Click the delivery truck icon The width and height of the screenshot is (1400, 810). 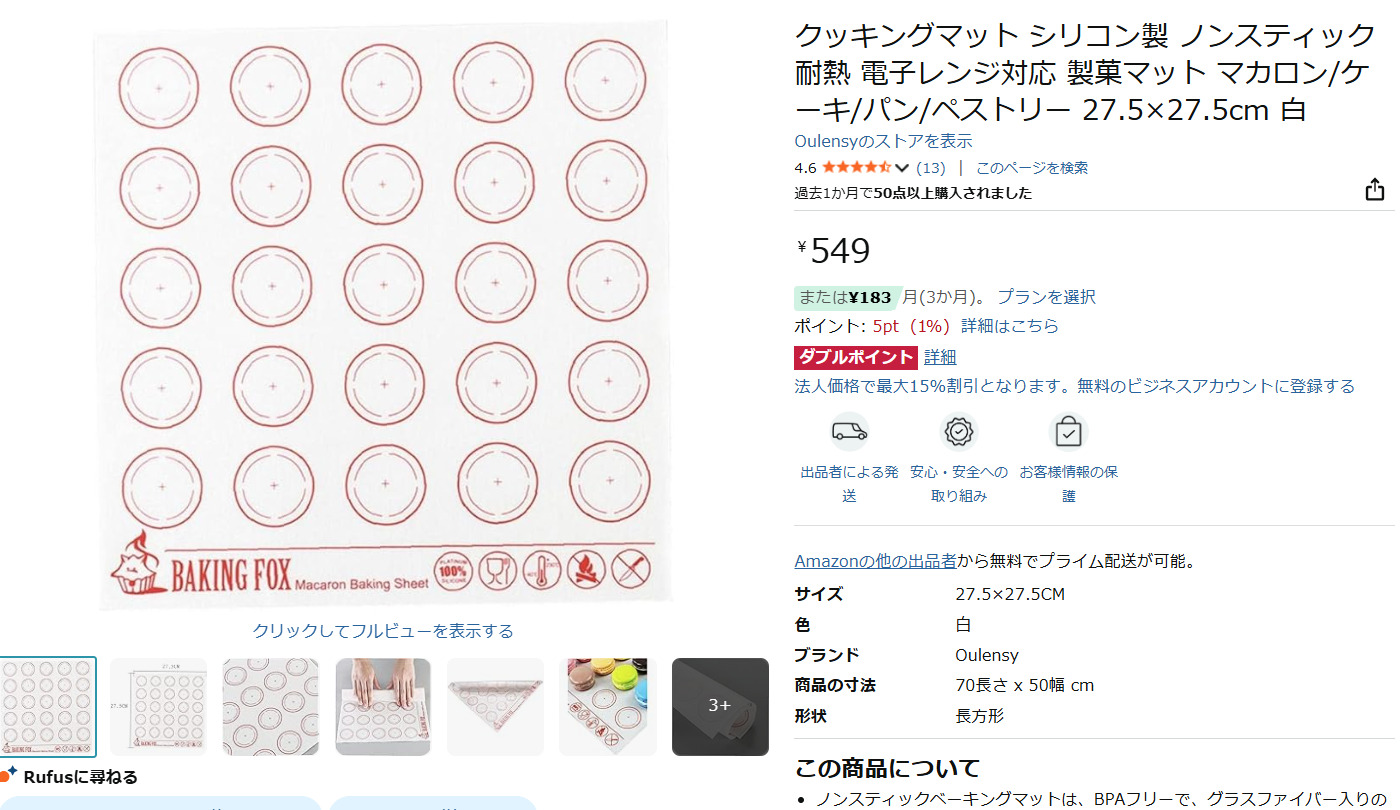[849, 432]
